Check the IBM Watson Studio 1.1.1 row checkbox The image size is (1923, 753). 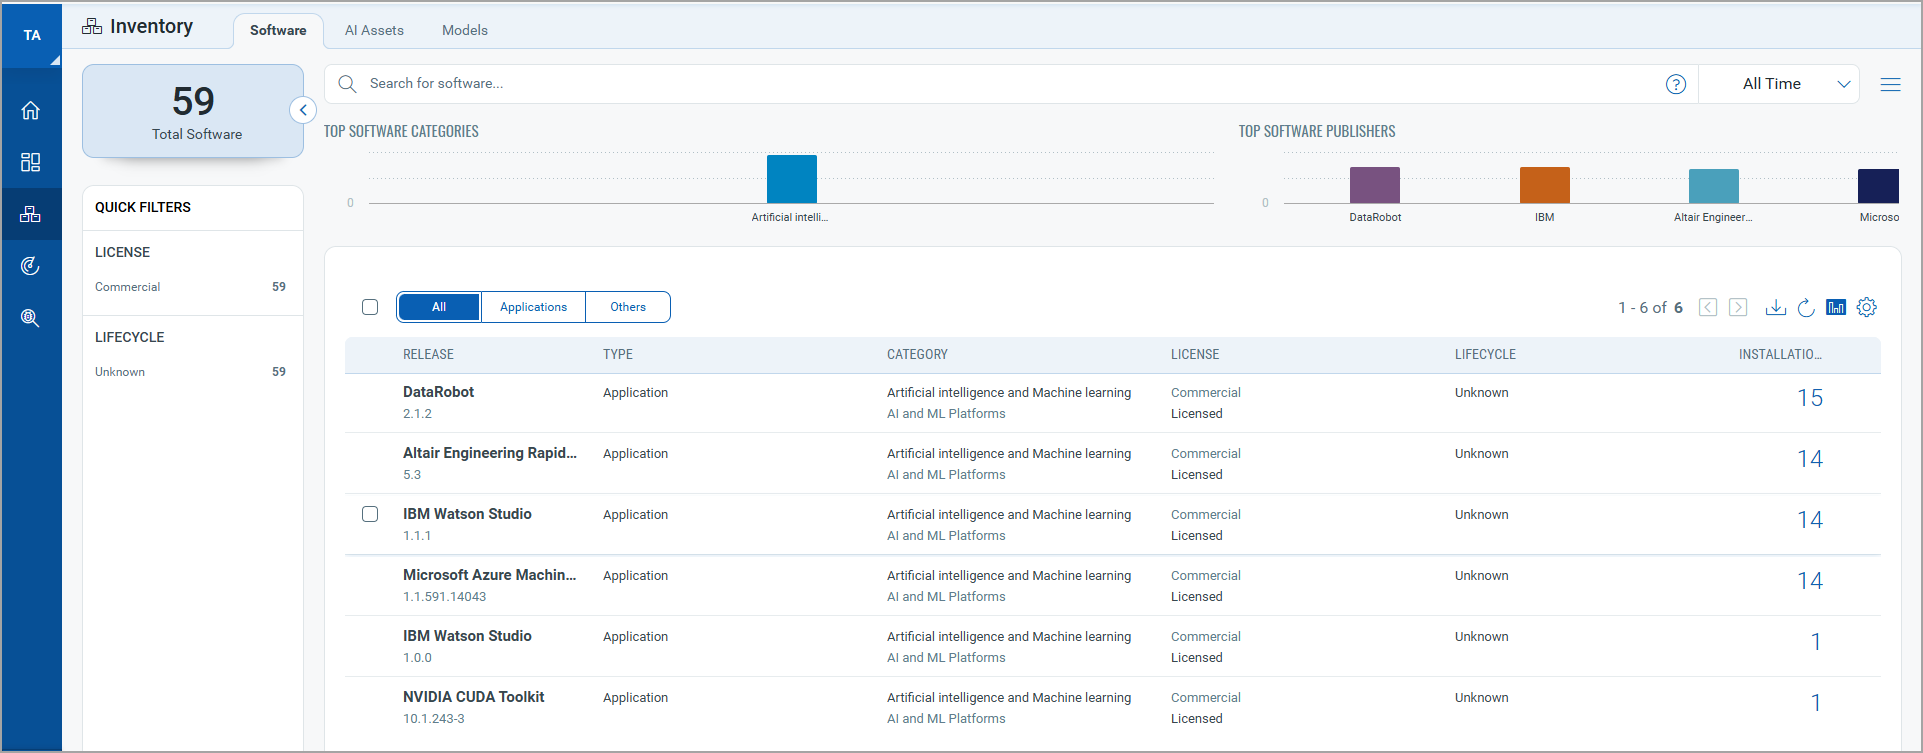click(370, 514)
